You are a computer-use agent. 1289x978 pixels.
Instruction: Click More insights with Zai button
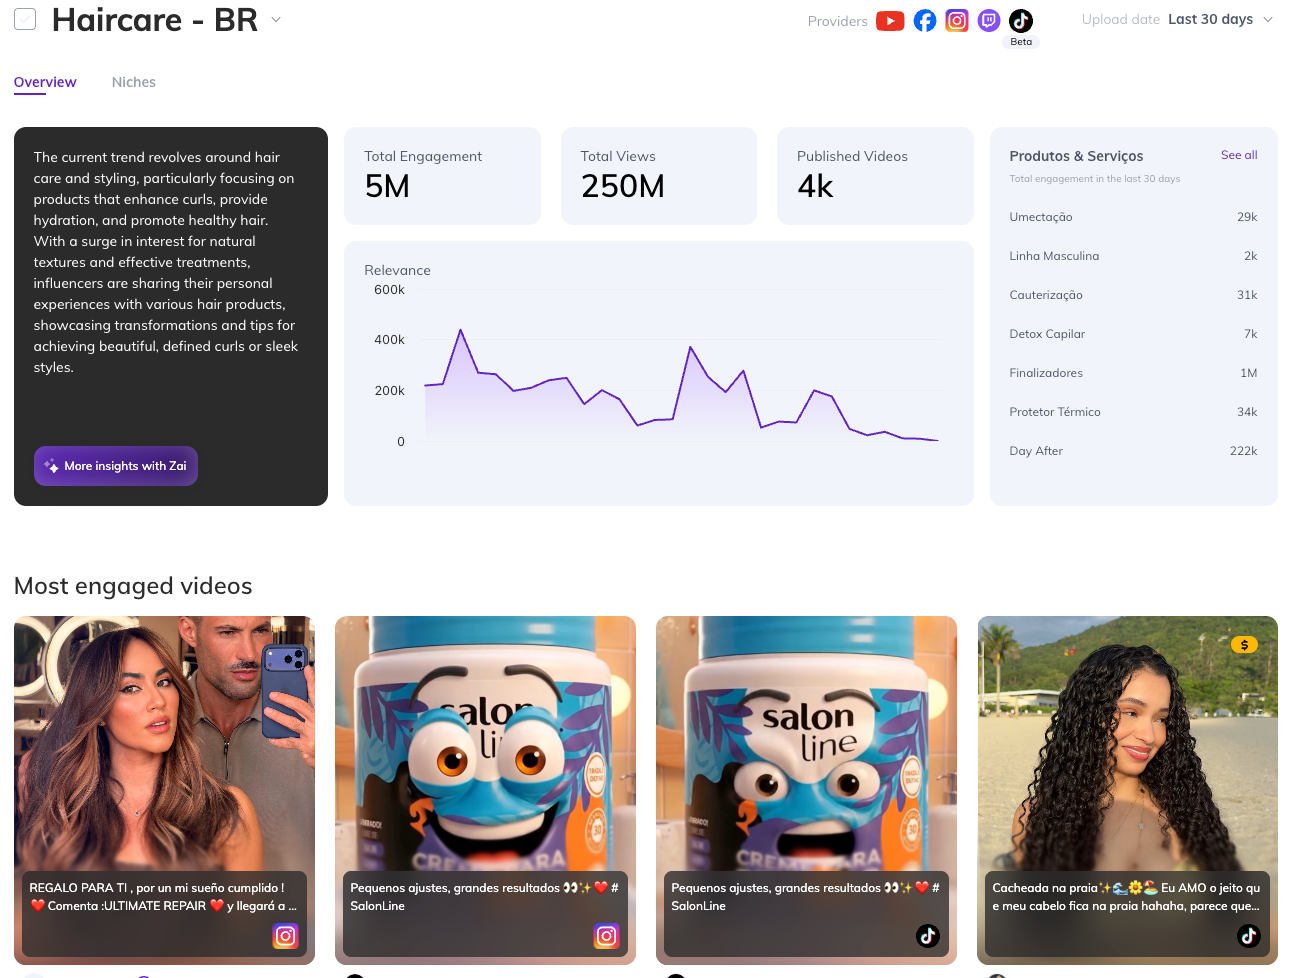click(116, 466)
